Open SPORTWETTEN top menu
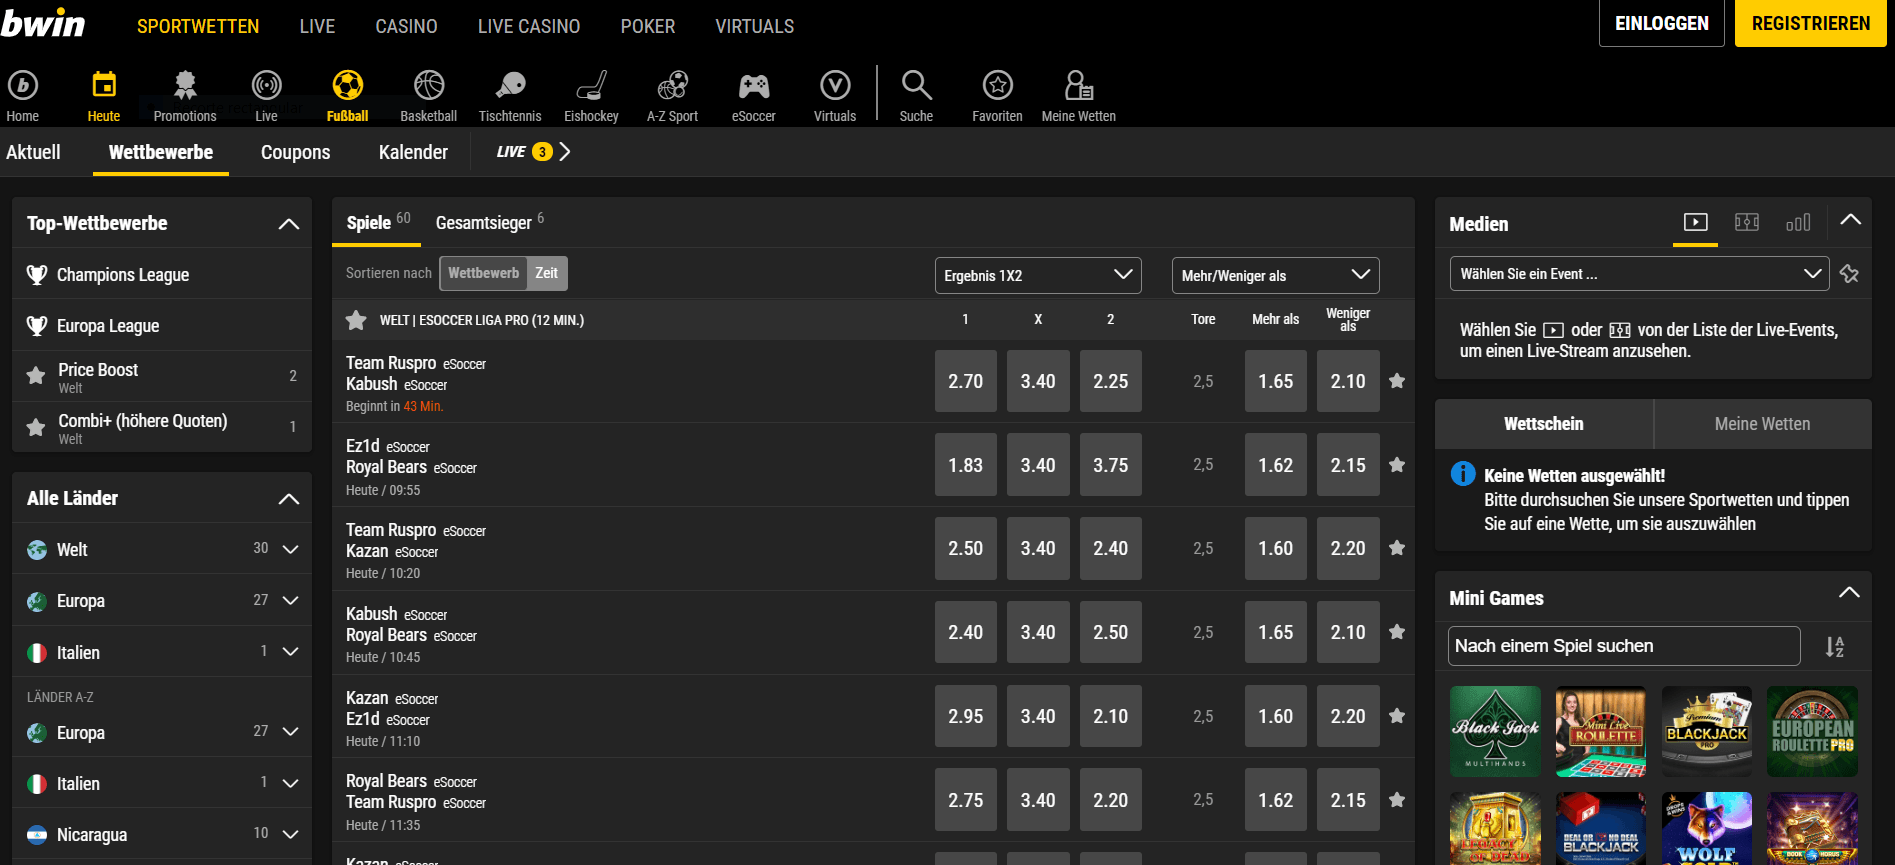This screenshot has height=865, width=1895. click(x=198, y=26)
